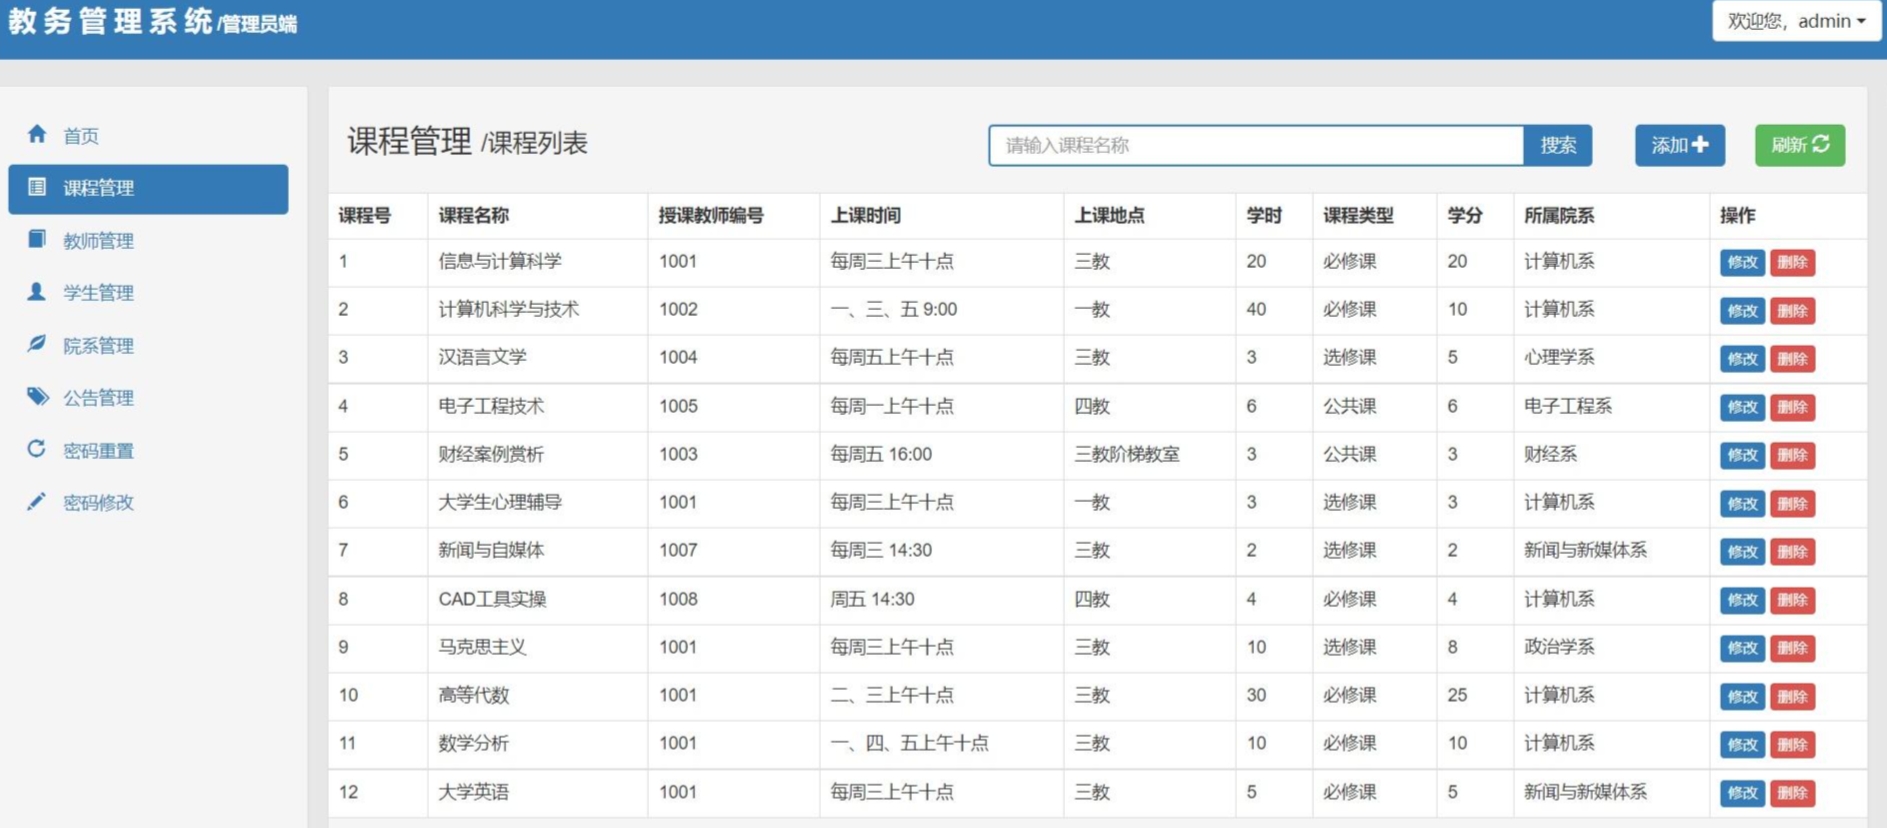Select the CAD工具实操 course name
Viewport: 1887px width, 828px height.
tap(492, 599)
